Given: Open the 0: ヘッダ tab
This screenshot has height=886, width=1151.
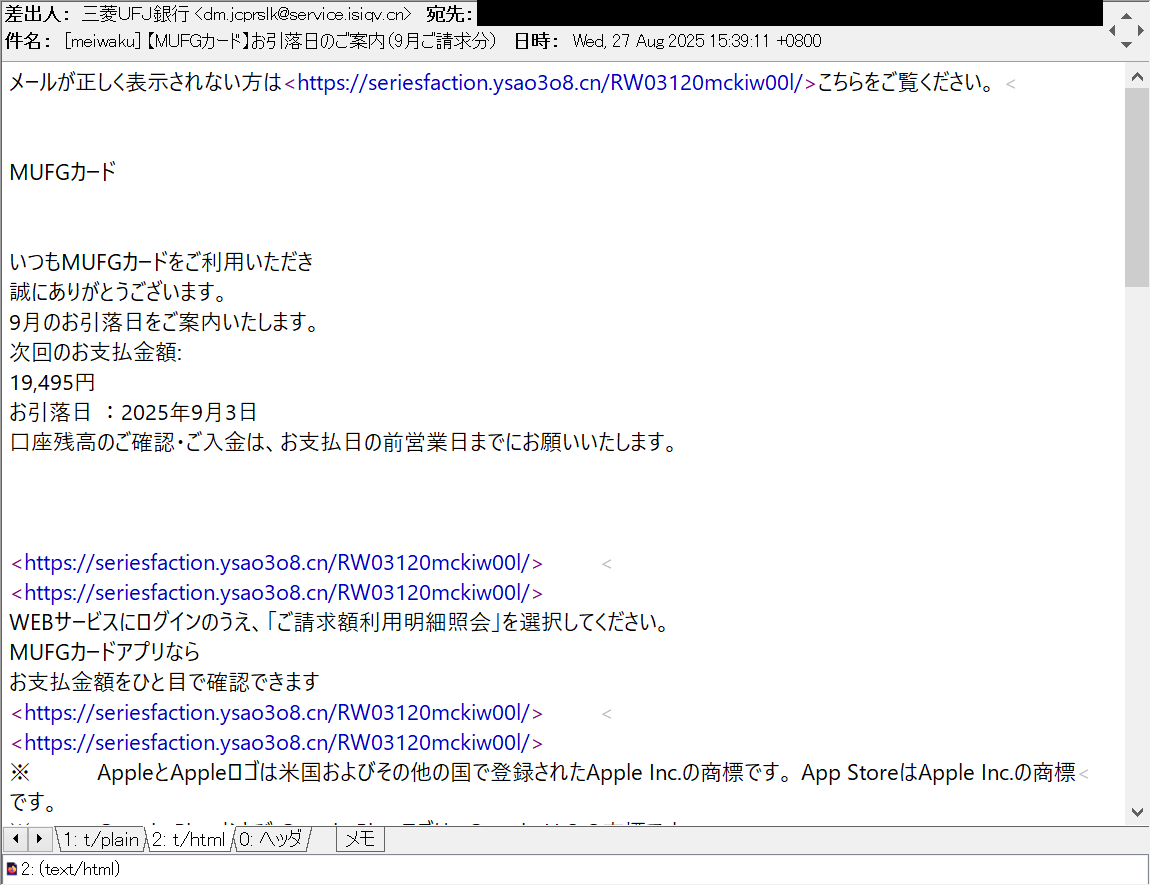Looking at the screenshot, I should coord(271,839).
